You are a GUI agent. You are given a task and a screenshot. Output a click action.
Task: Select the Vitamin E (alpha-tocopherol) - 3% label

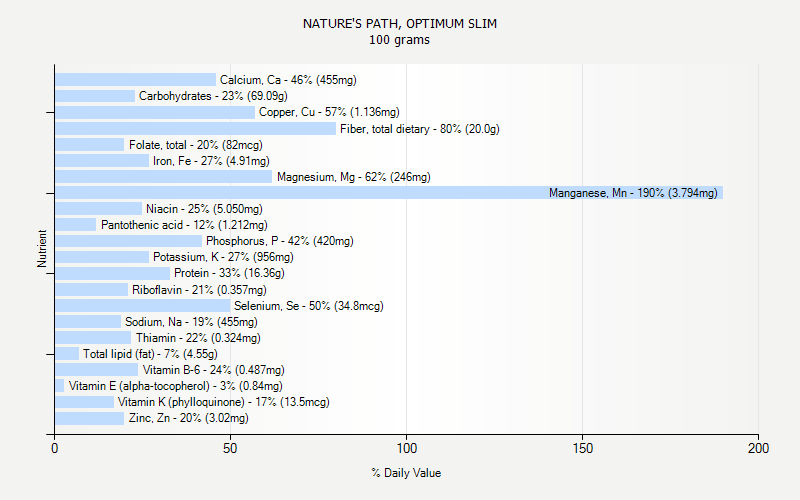coord(176,386)
